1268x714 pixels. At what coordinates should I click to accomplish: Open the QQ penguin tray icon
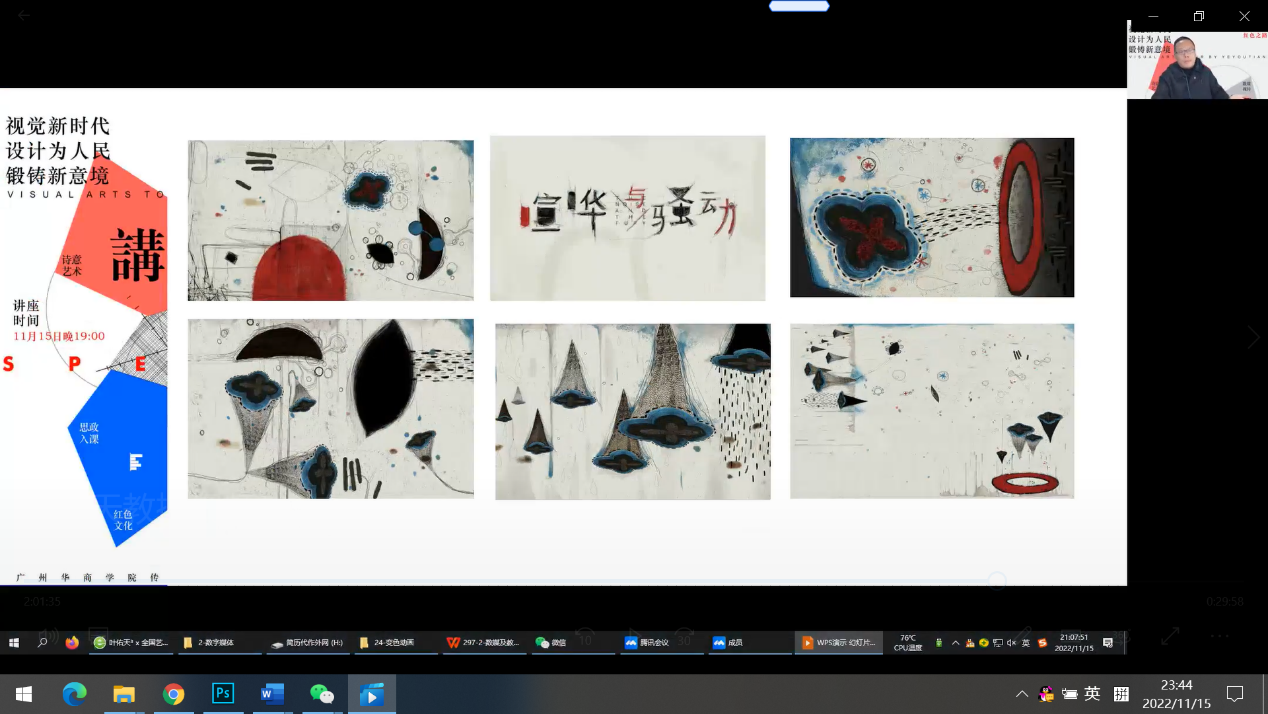click(x=1046, y=694)
